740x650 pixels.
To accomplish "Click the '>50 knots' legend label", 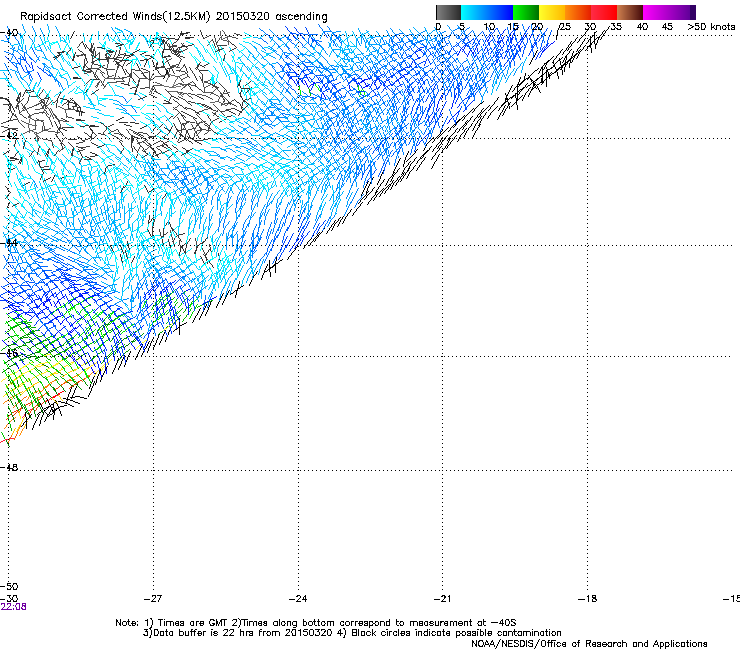I will coord(711,27).
